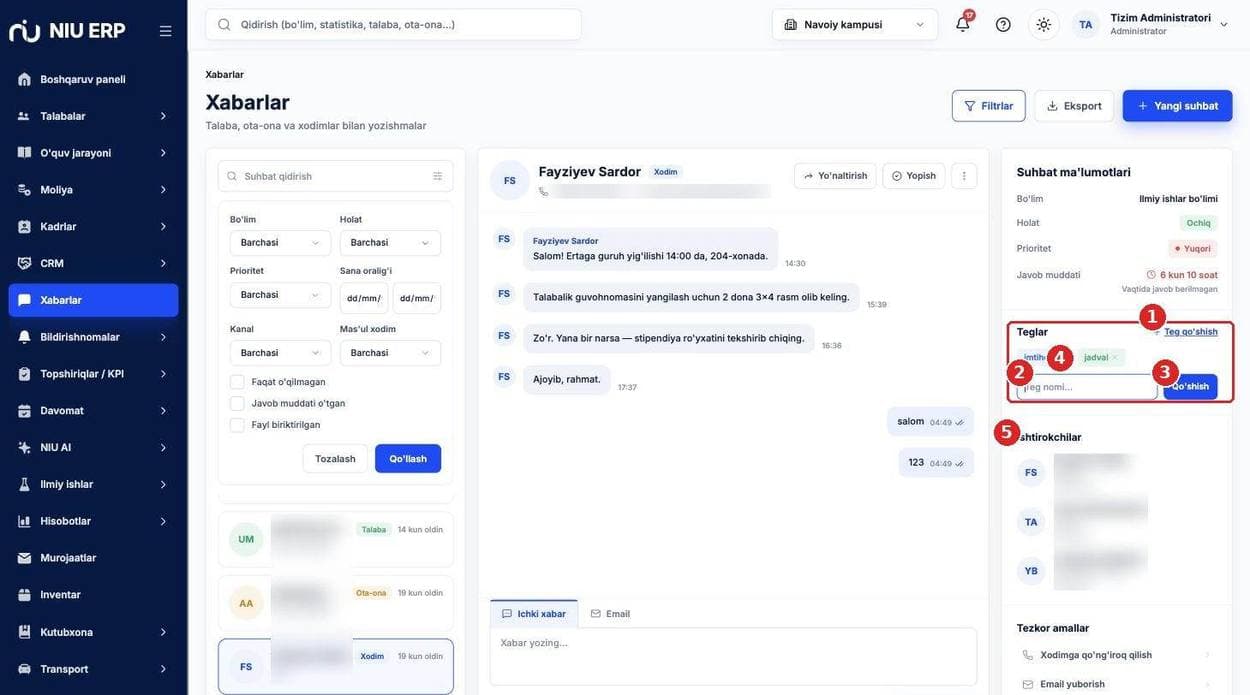Remove the jadval tag with its x
The height and width of the screenshot is (695, 1250).
tap(1115, 357)
